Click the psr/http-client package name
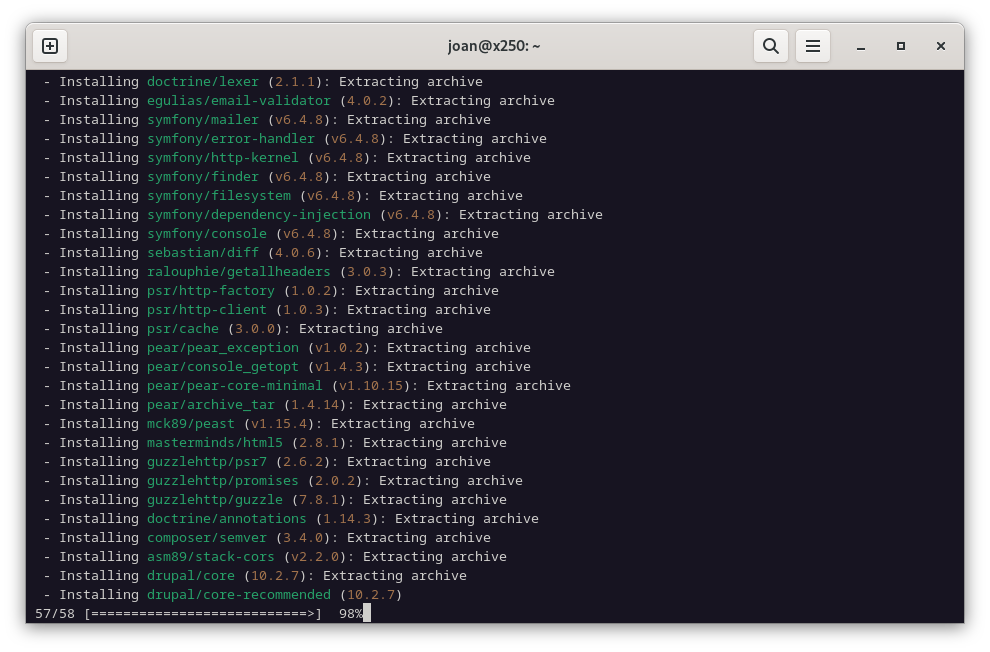Image resolution: width=990 pixels, height=652 pixels. 207,309
